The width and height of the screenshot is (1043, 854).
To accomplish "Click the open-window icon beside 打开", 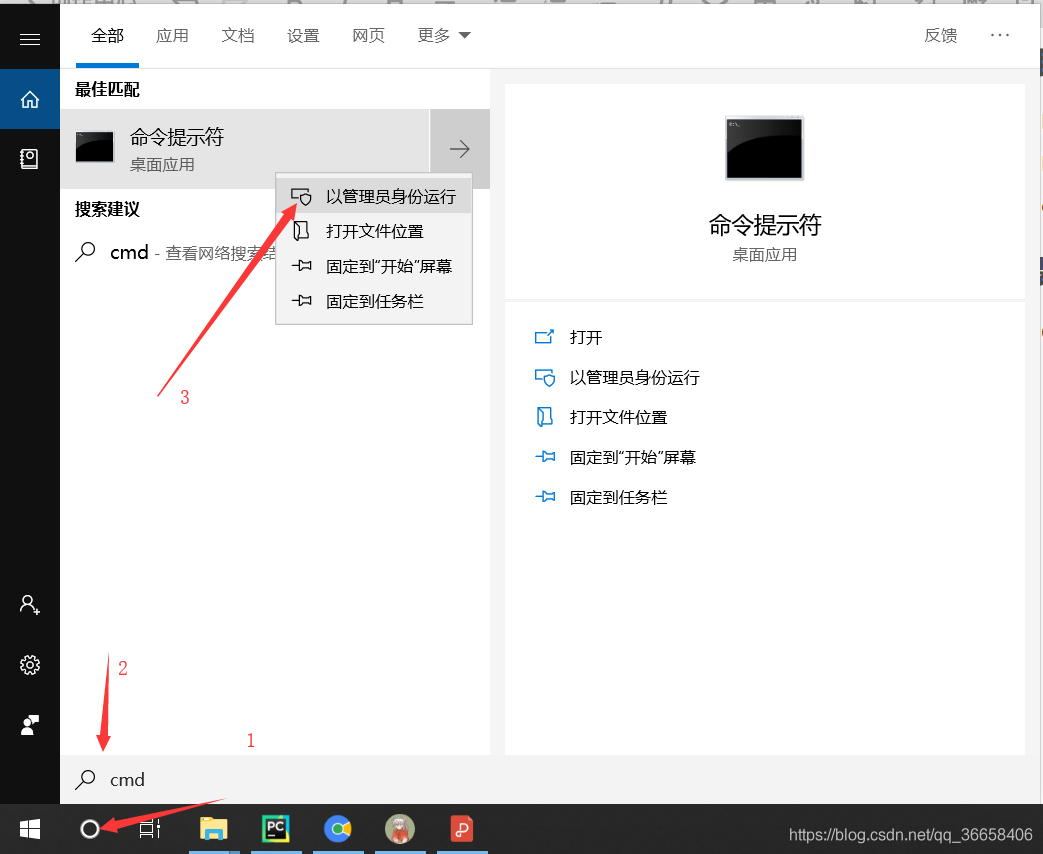I will 545,337.
